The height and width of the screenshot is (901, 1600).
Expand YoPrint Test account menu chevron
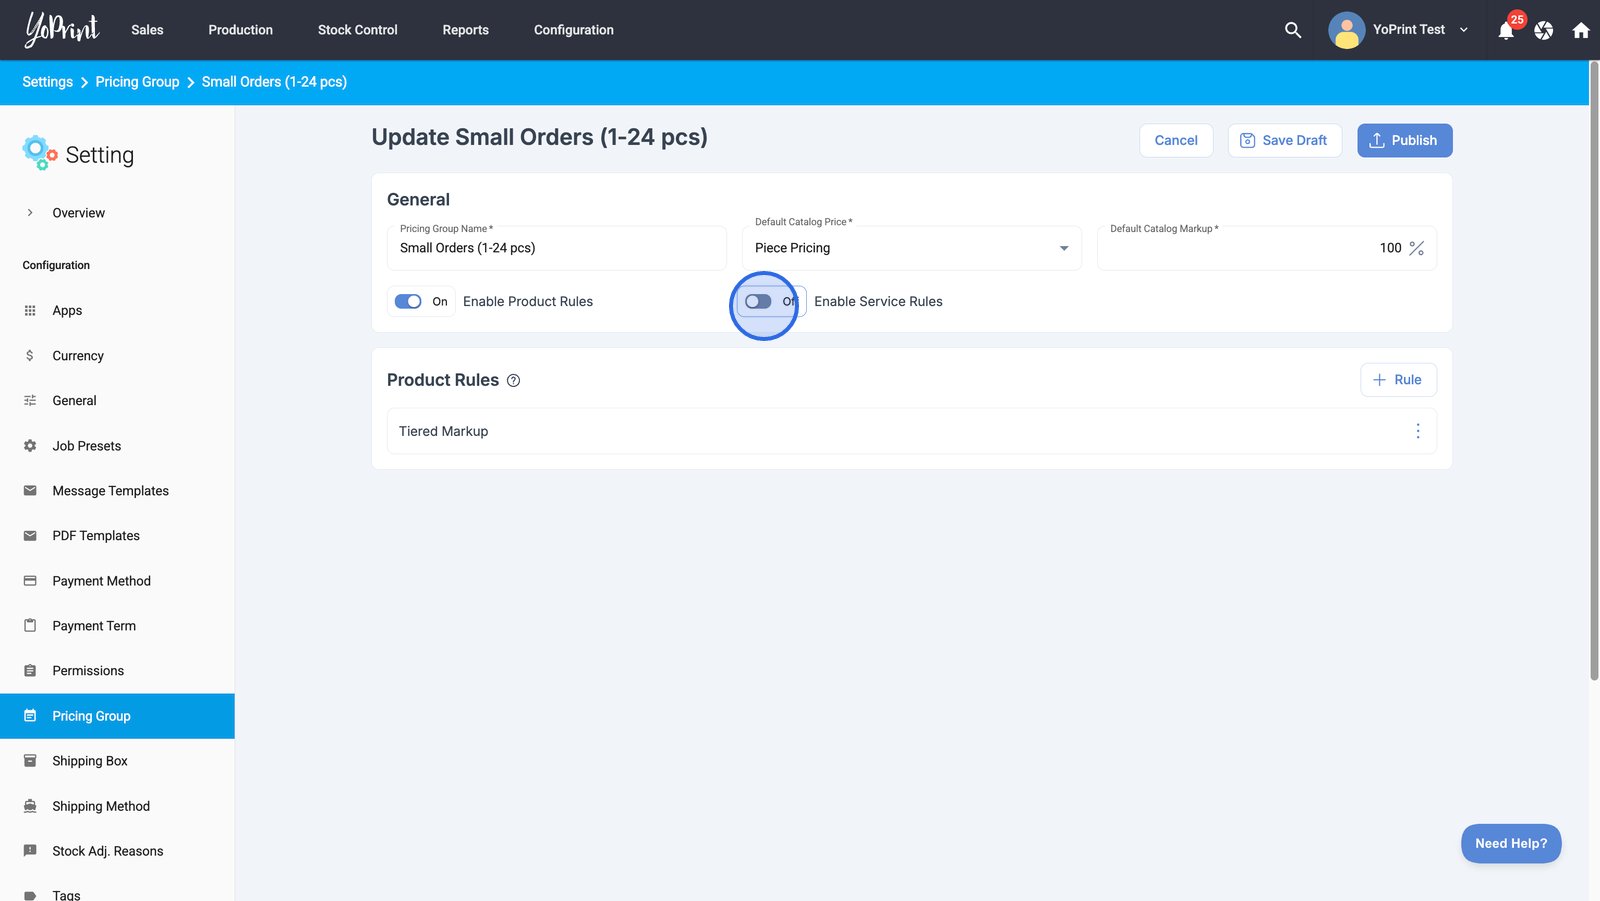(x=1463, y=30)
